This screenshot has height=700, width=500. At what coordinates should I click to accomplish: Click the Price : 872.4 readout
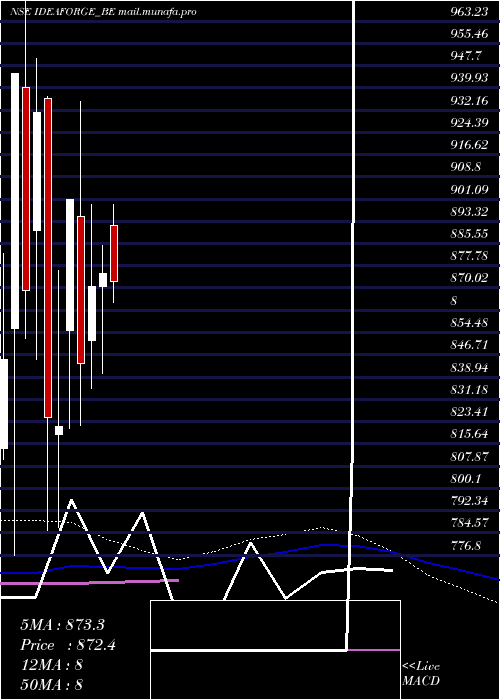point(68,645)
